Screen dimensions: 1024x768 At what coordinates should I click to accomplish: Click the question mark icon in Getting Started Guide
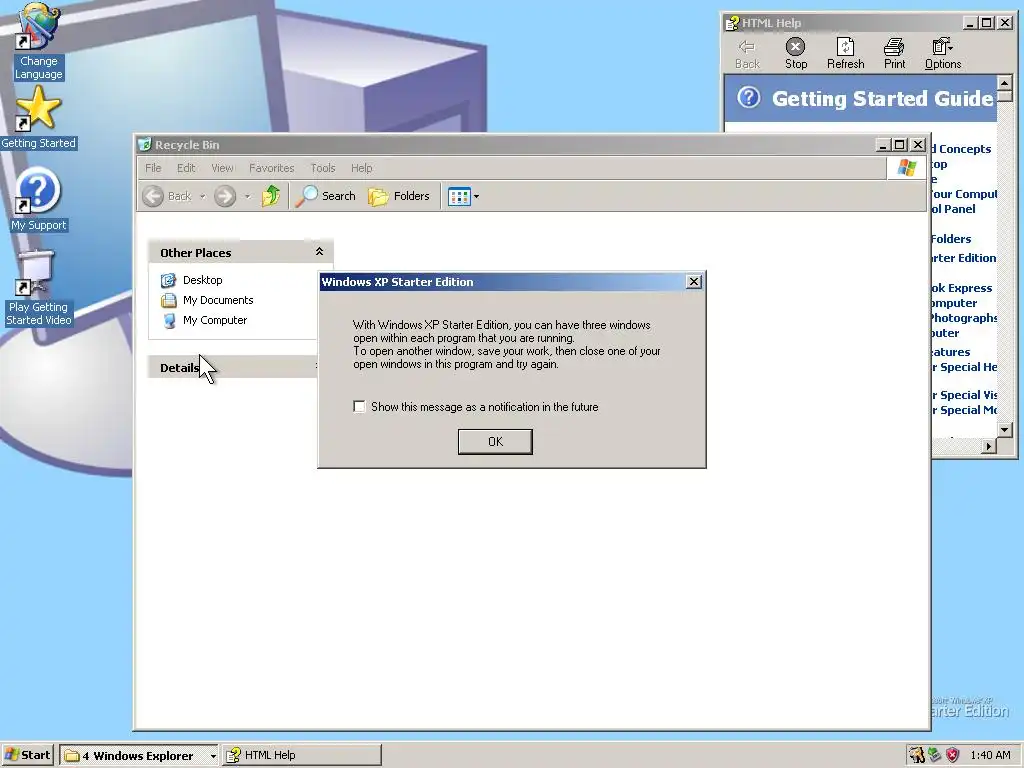click(x=749, y=98)
